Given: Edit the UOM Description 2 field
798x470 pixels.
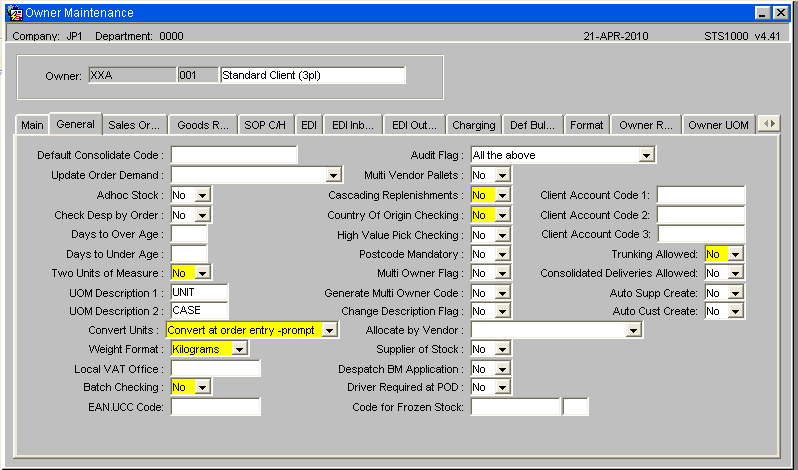Looking at the screenshot, I should (199, 311).
